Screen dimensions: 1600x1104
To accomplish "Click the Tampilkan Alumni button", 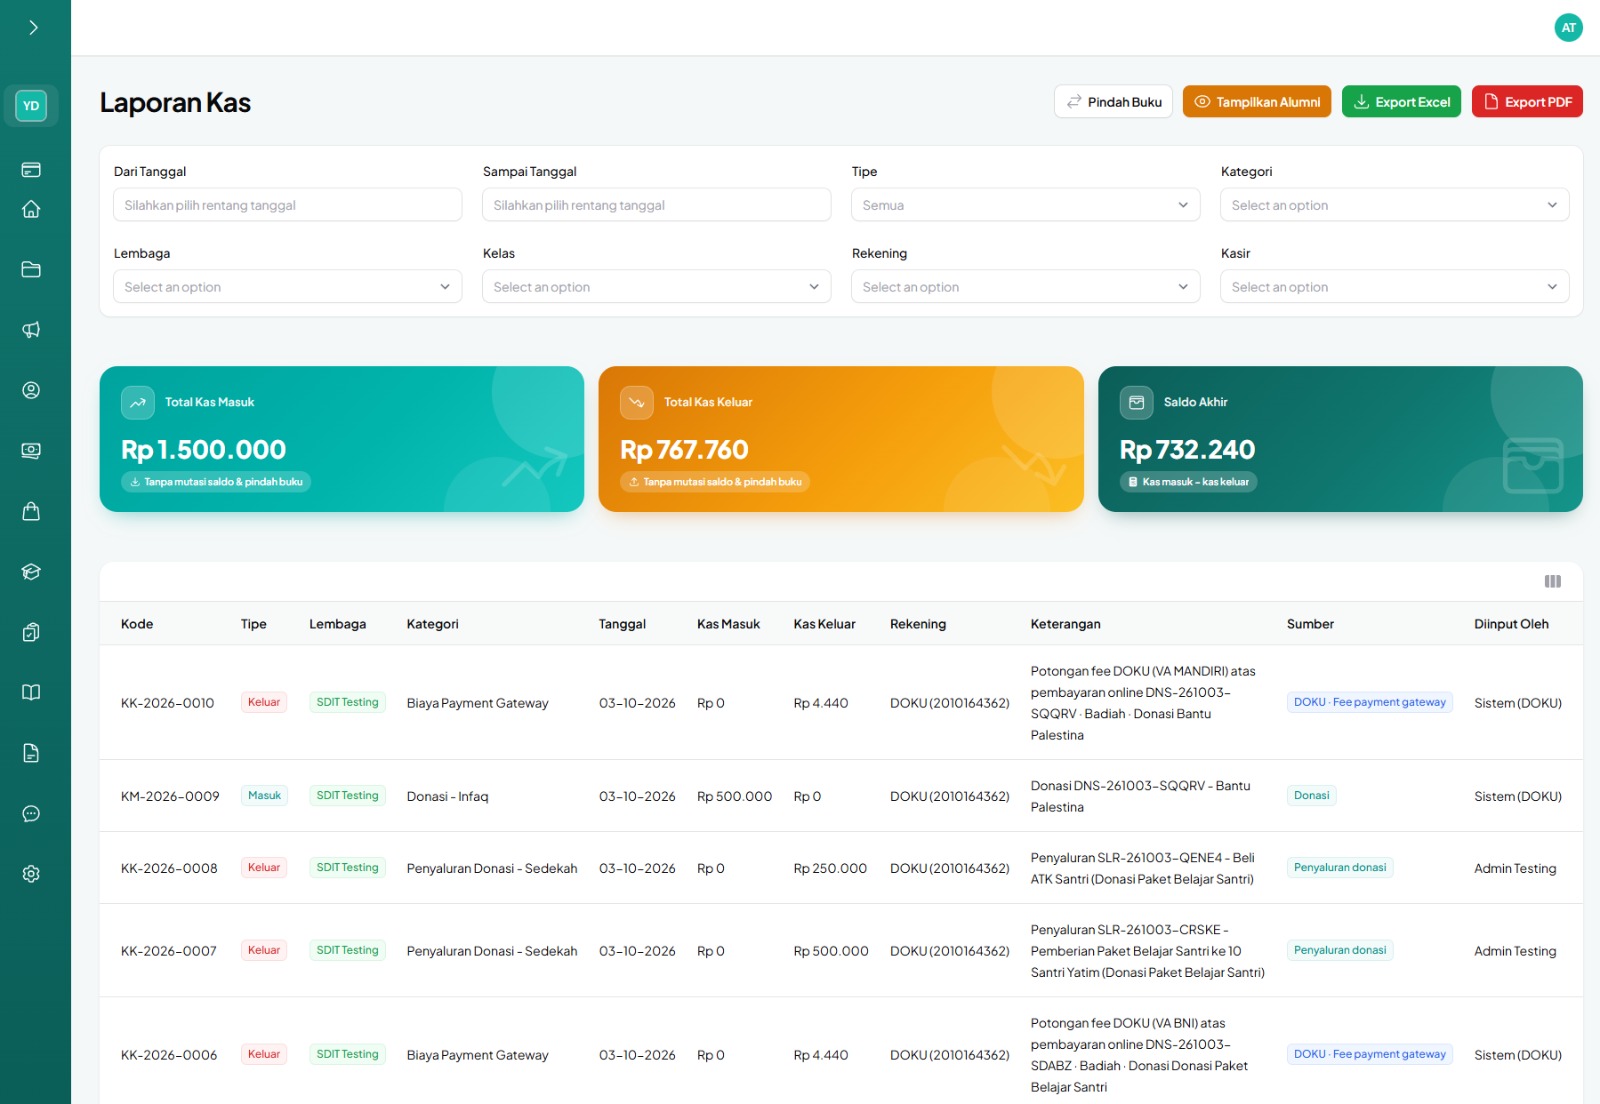I will [x=1257, y=102].
